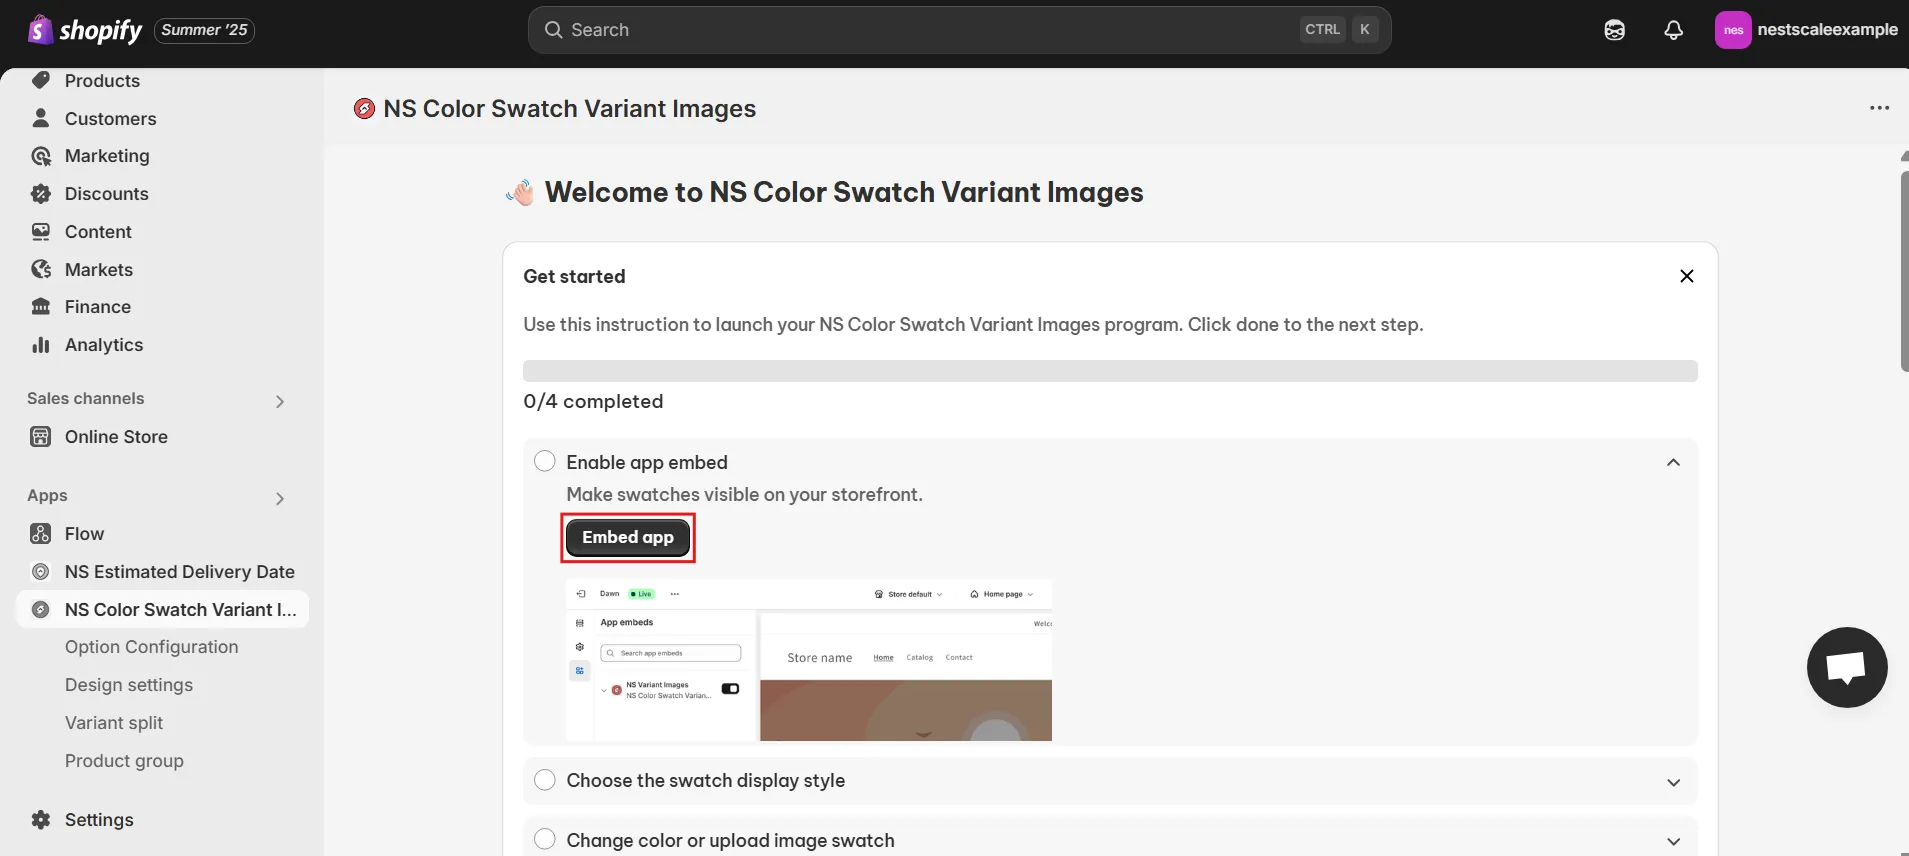The height and width of the screenshot is (856, 1909).
Task: Click NS Color Swatch sidebar app icon
Action: coord(41,610)
